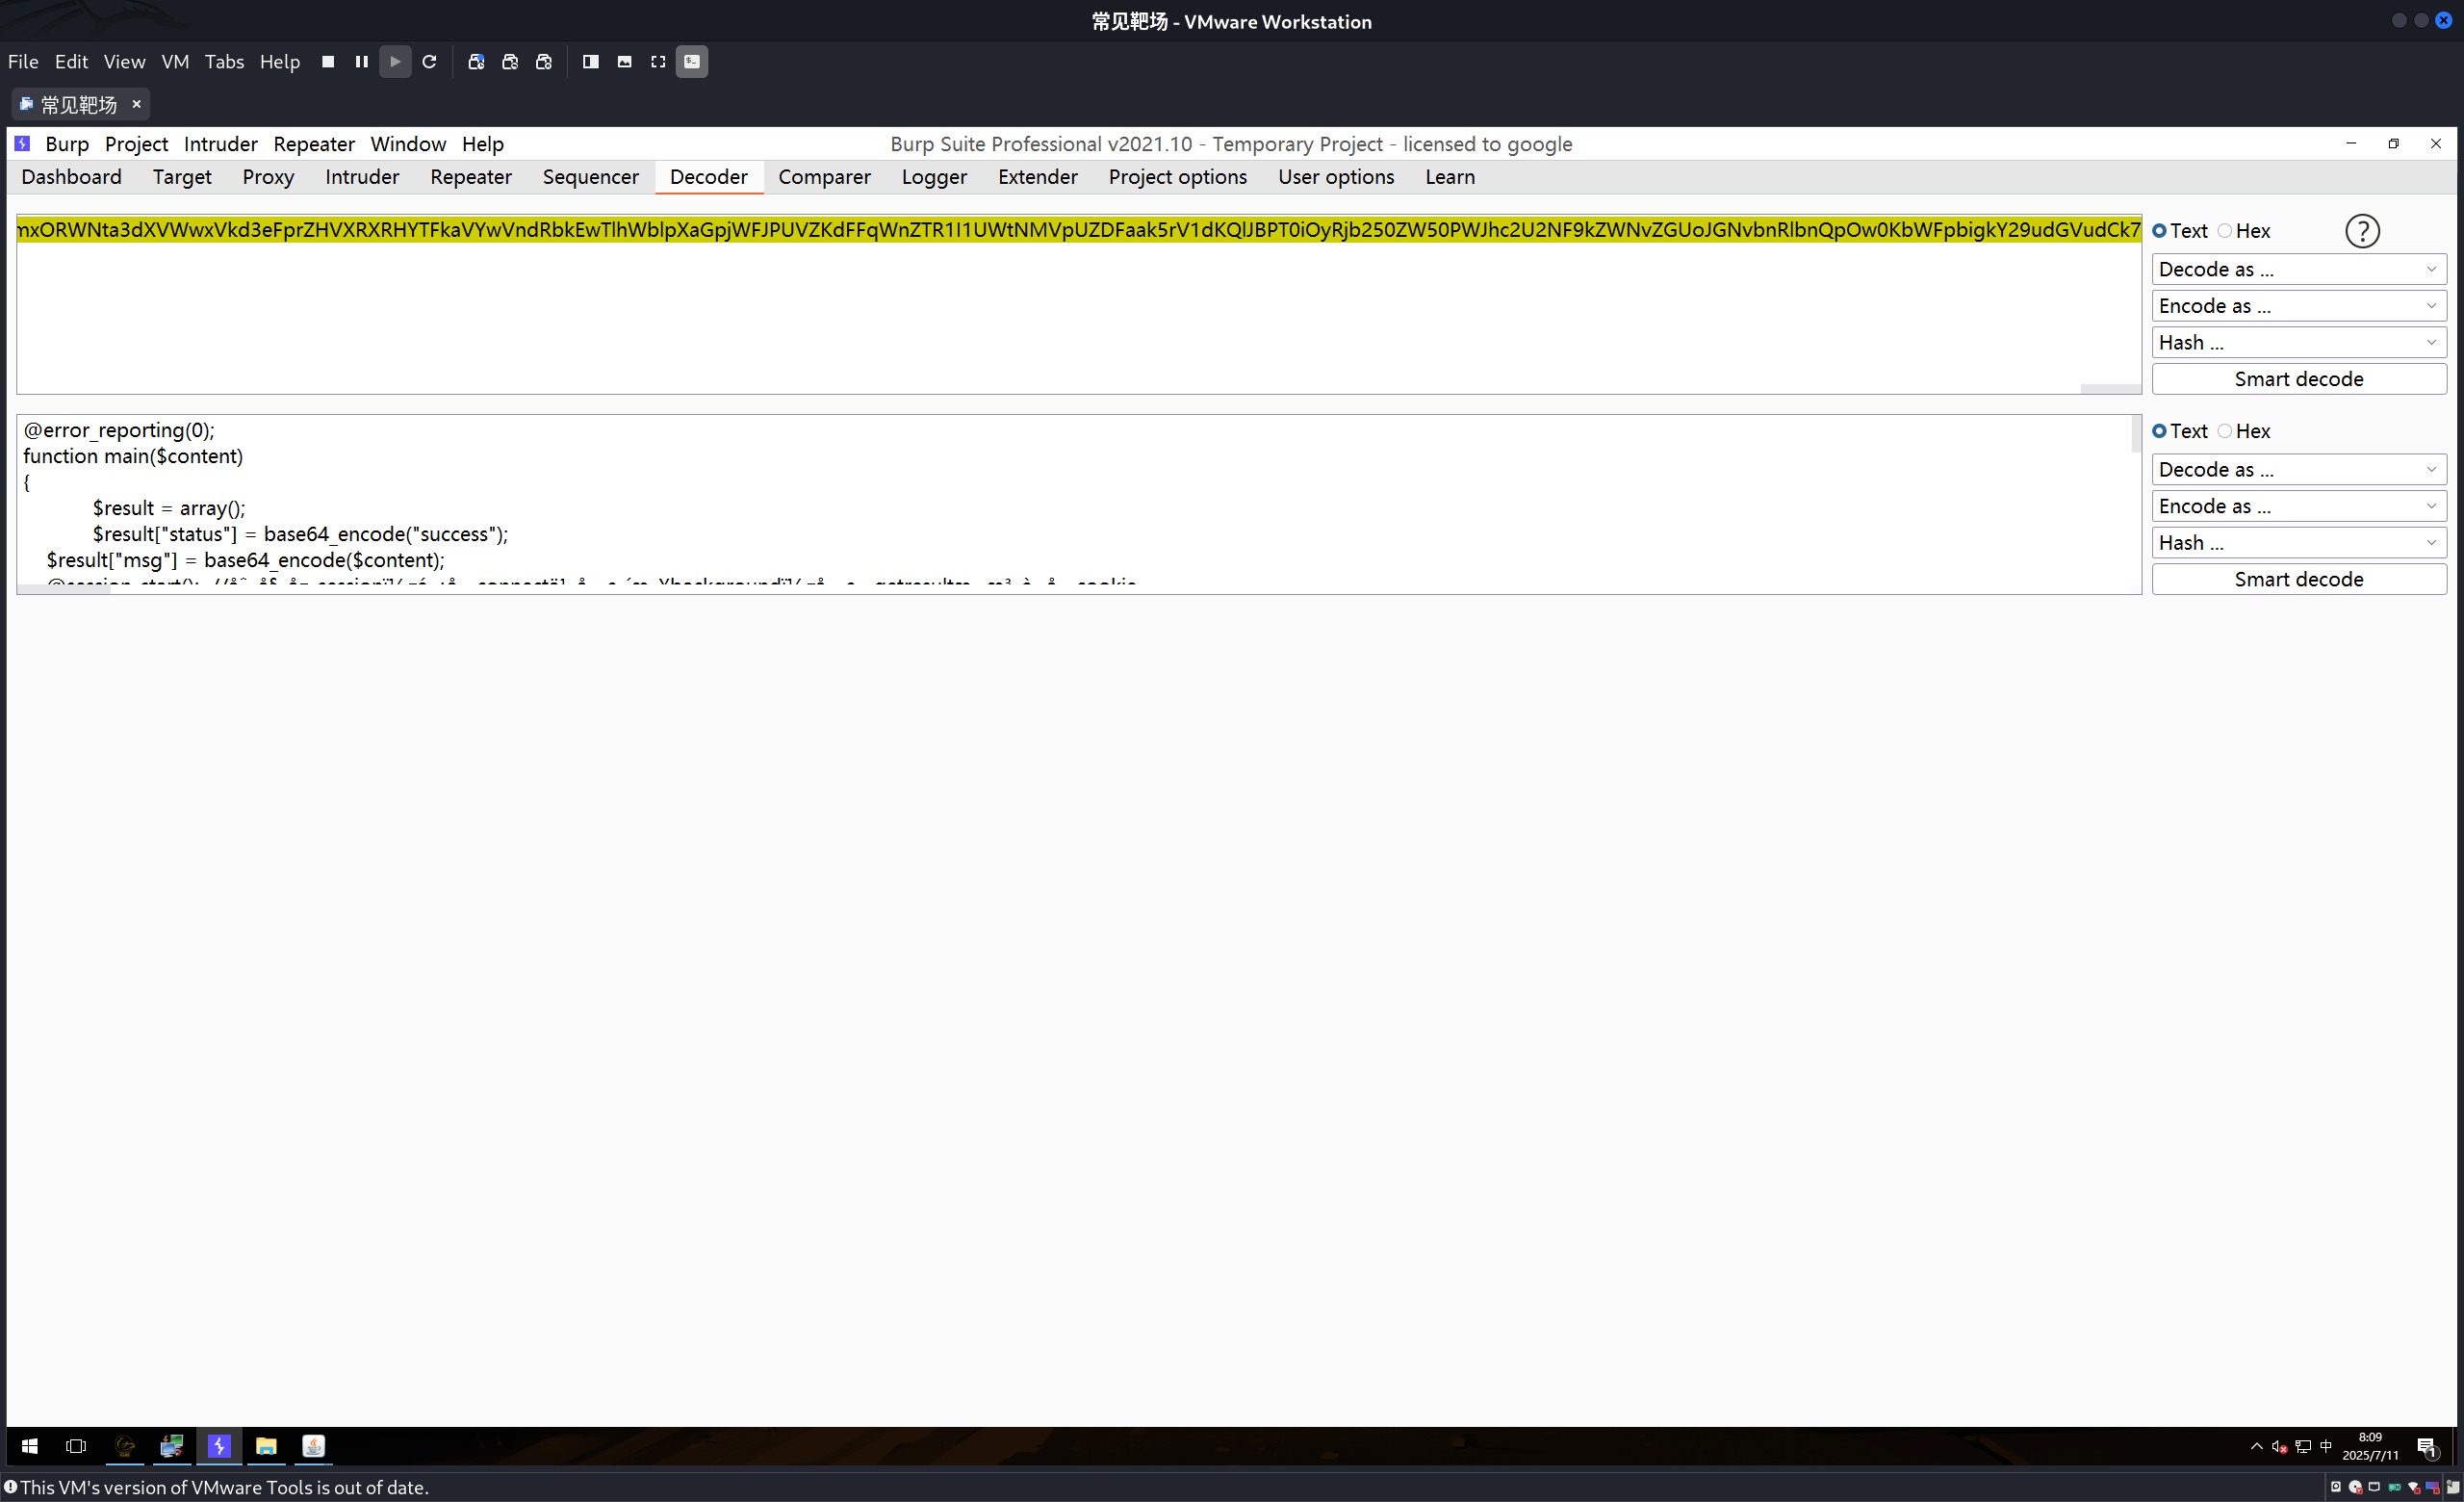Enter VMware full screen mode icon
Image resolution: width=2464 pixels, height=1502 pixels.
pos(658,62)
